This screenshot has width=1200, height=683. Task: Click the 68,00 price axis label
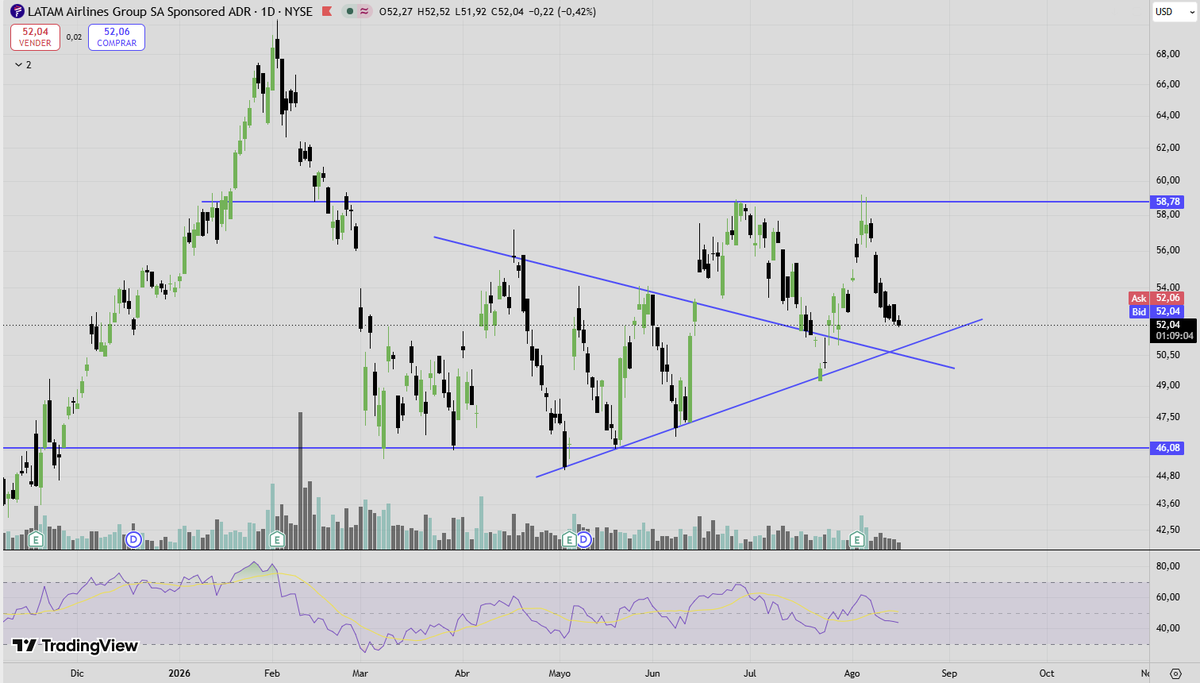(1169, 54)
